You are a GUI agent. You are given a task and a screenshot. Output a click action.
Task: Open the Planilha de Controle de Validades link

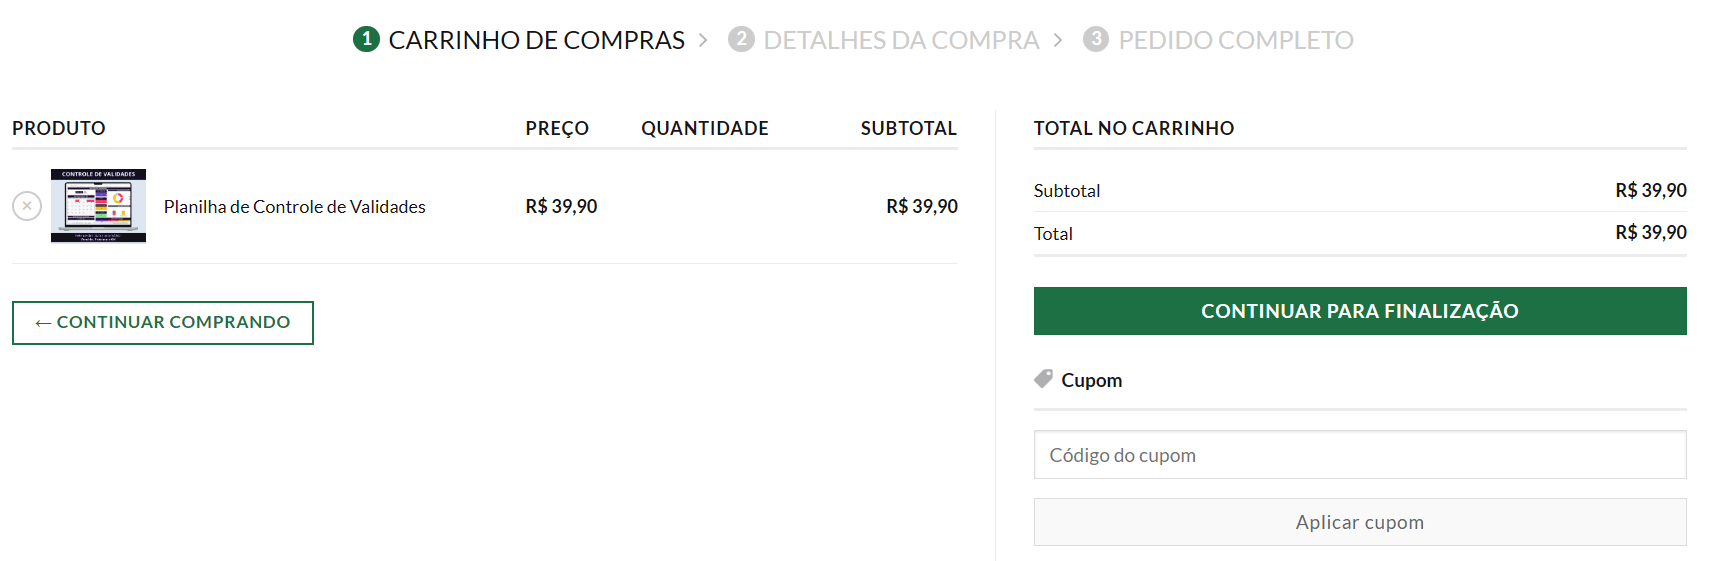294,207
